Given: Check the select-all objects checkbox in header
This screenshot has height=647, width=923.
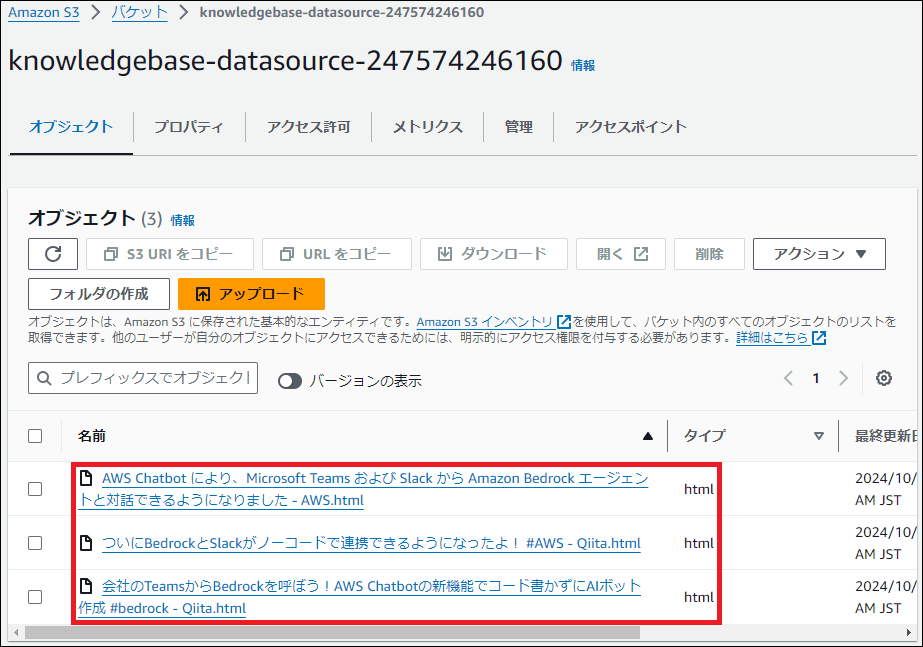Looking at the screenshot, I should 35,436.
